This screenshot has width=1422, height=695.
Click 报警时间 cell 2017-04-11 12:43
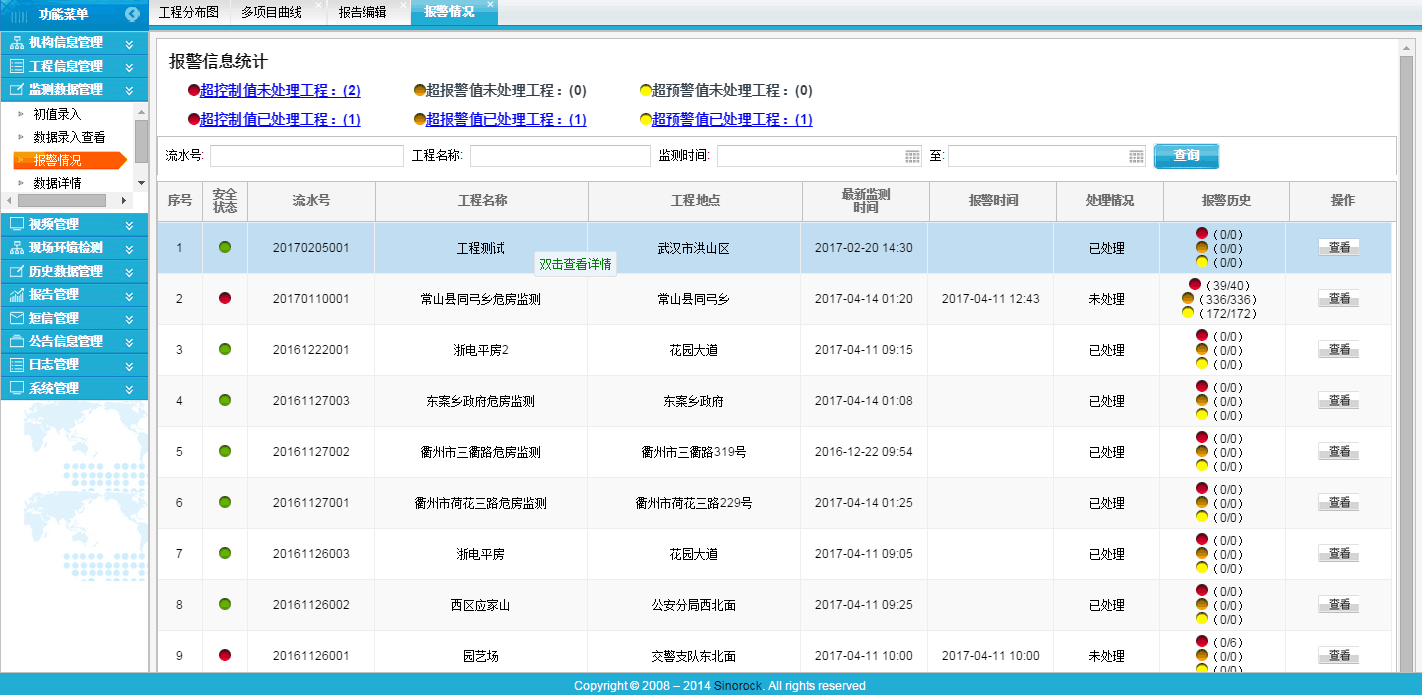pyautogui.click(x=990, y=299)
